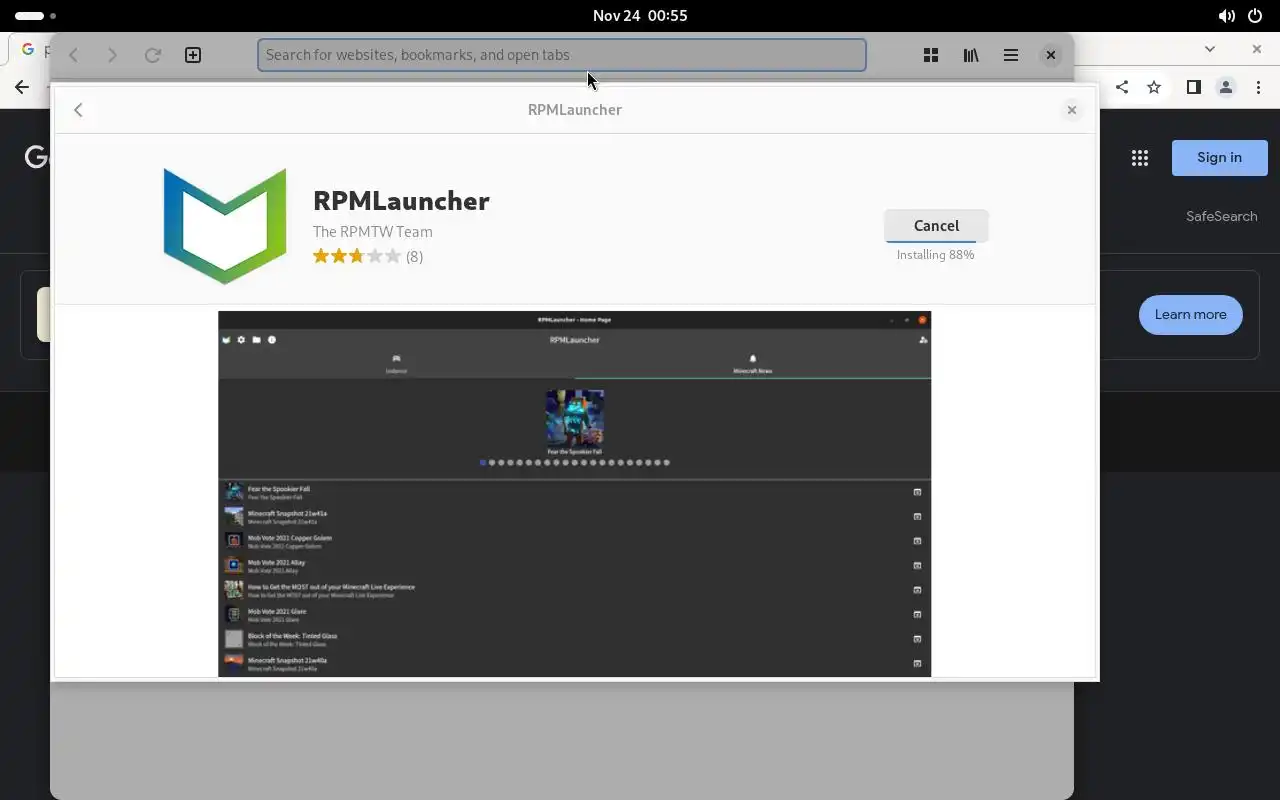Click Chrome's back arrow behind the dialog
Image resolution: width=1280 pixels, height=800 pixels.
(22, 87)
